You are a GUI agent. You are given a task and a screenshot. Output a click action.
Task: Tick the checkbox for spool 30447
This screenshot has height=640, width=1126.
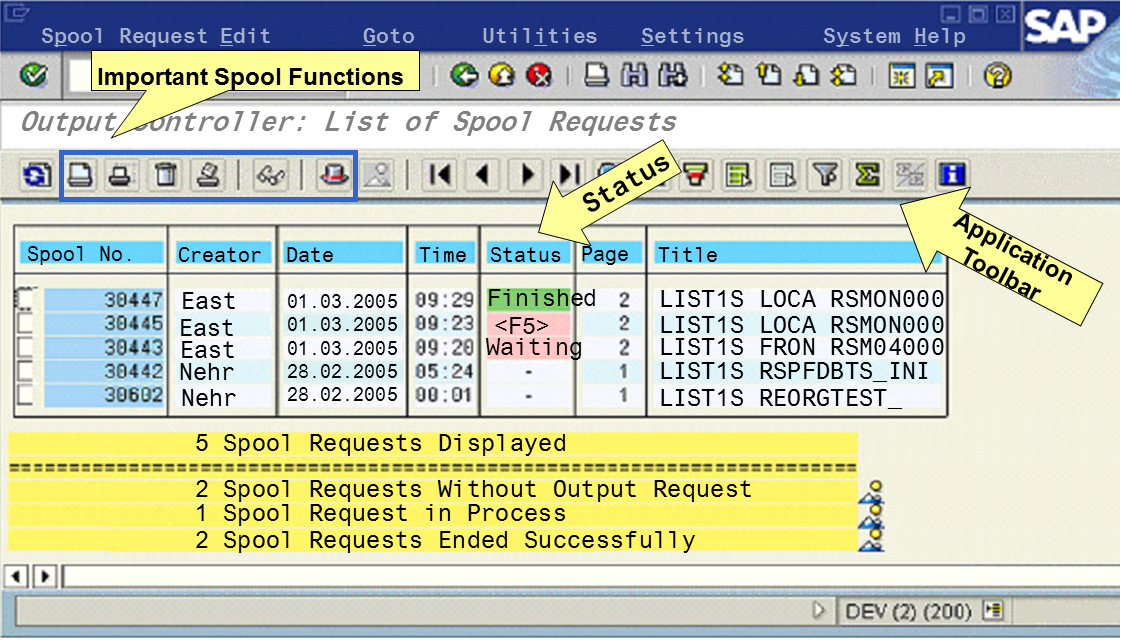(26, 299)
